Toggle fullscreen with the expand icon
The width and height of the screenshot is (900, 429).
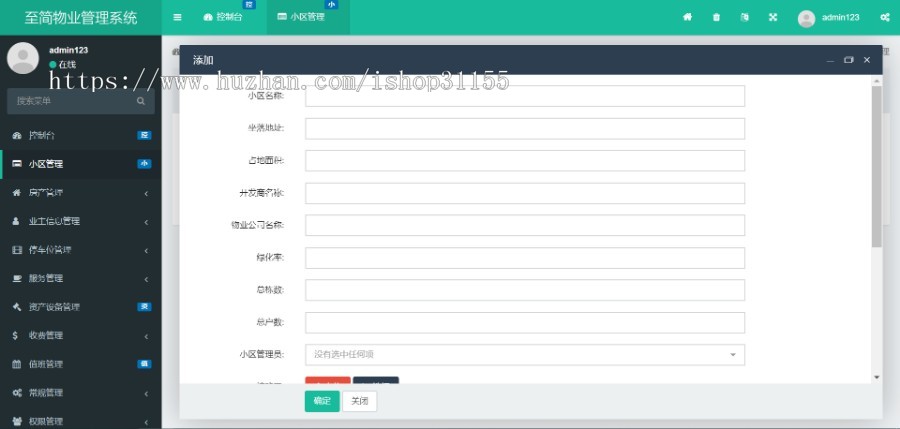tap(773, 17)
